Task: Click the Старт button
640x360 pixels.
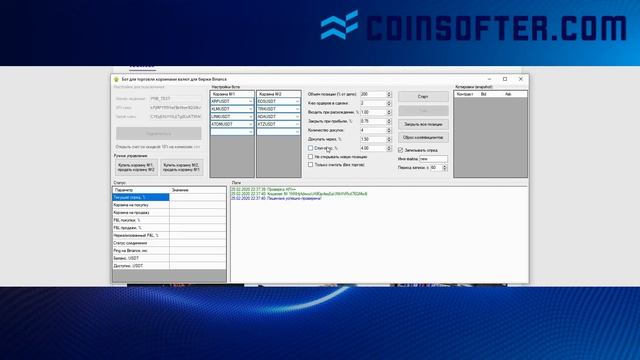Action: (x=423, y=97)
